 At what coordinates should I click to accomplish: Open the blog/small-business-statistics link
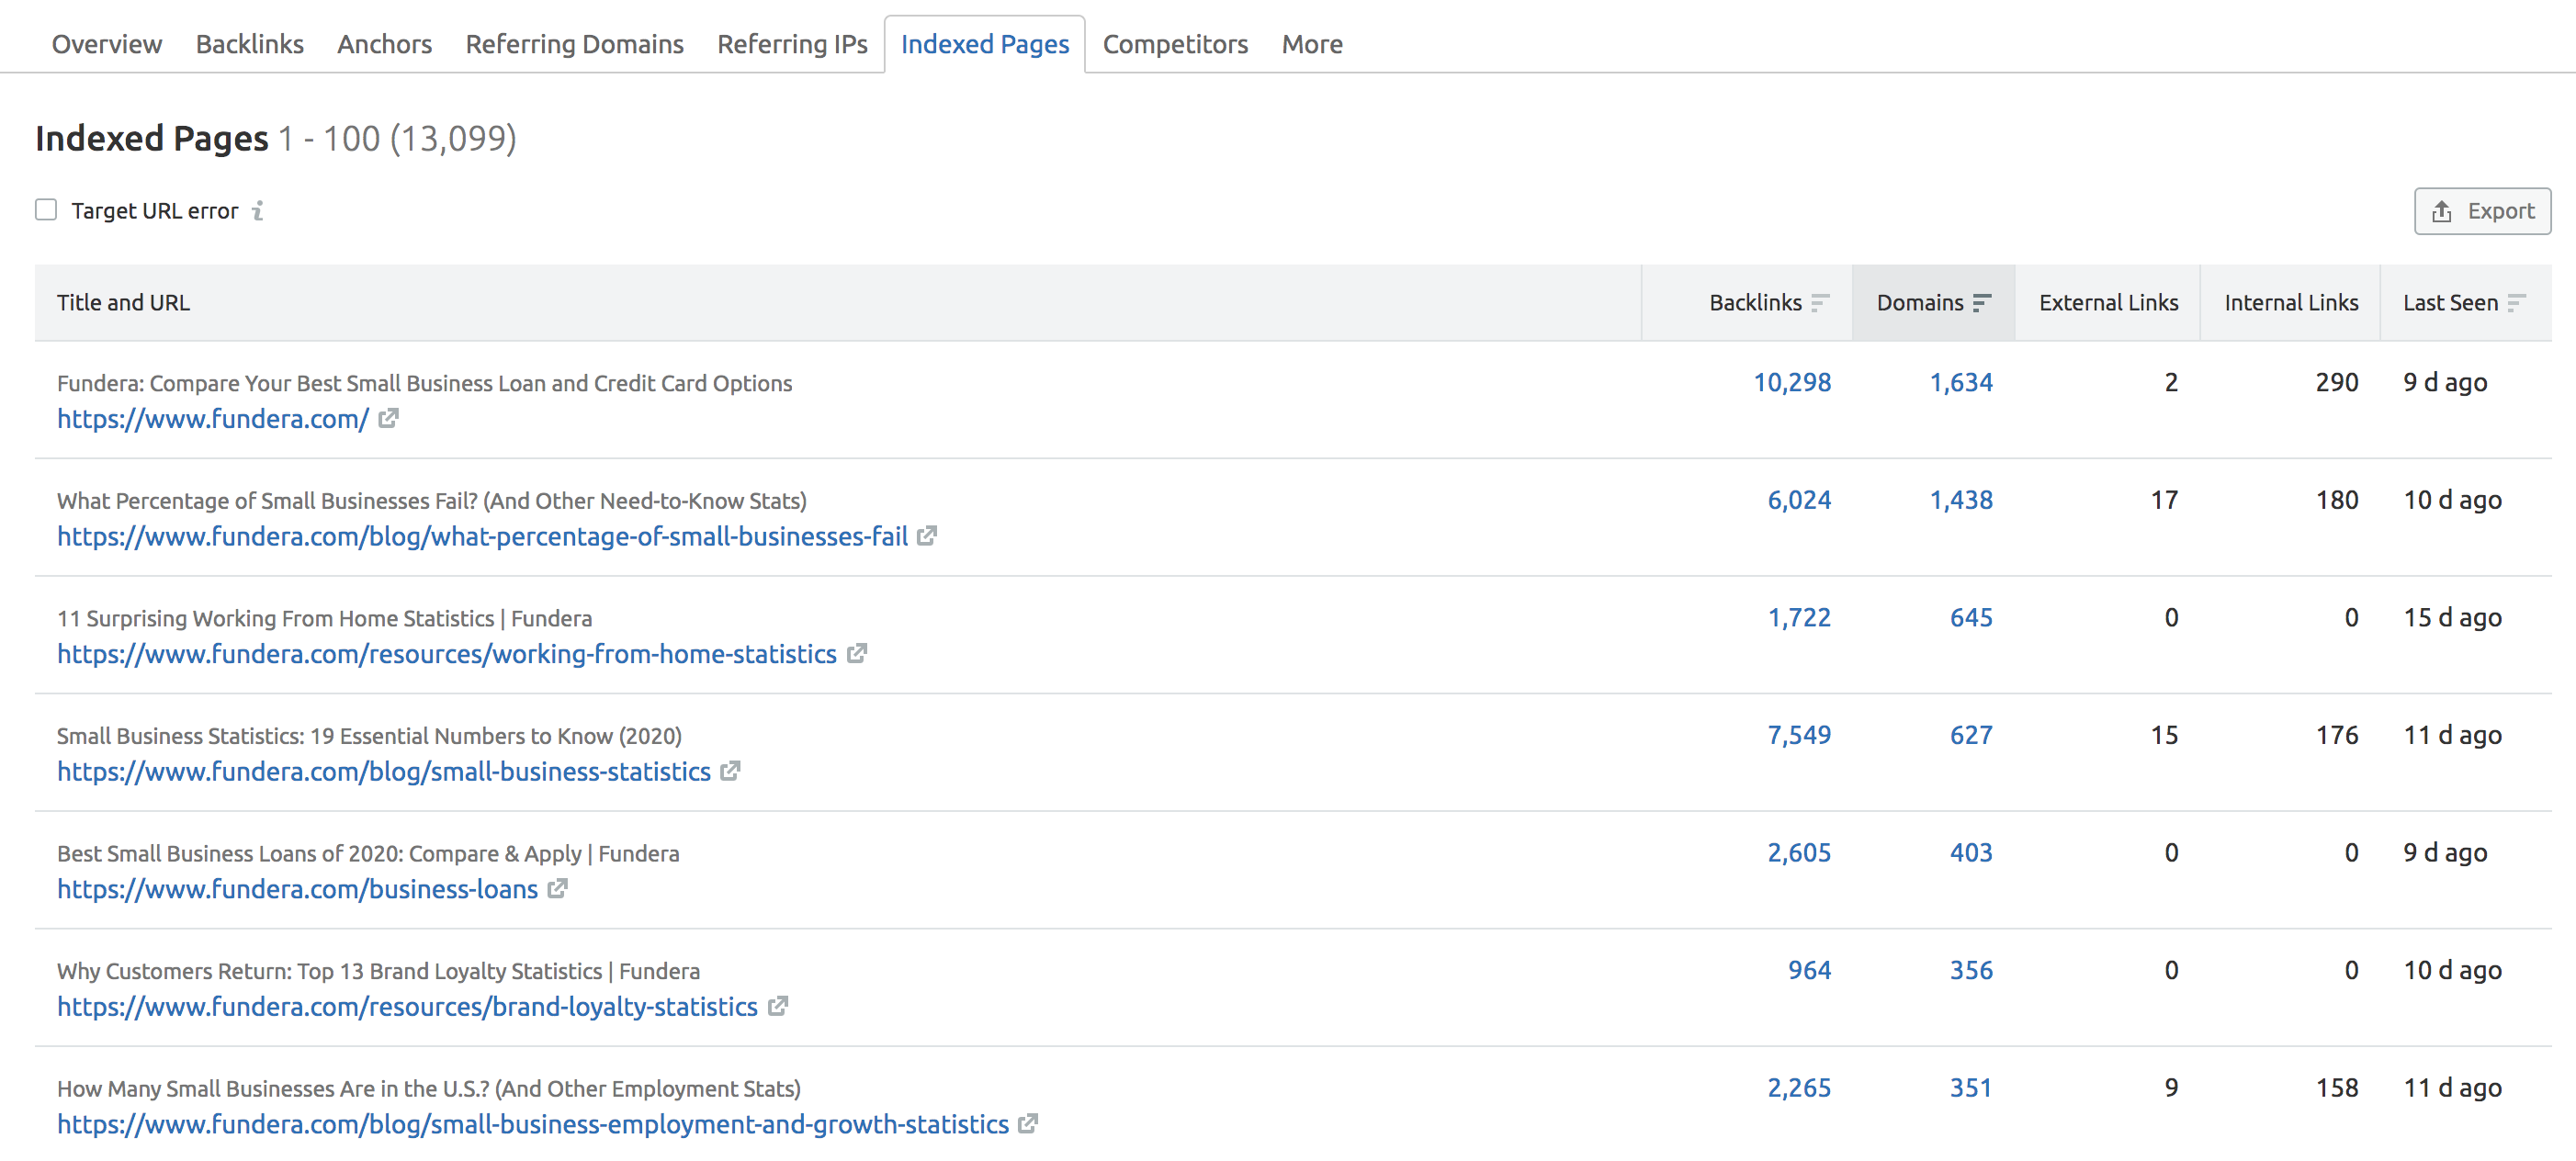[384, 772]
